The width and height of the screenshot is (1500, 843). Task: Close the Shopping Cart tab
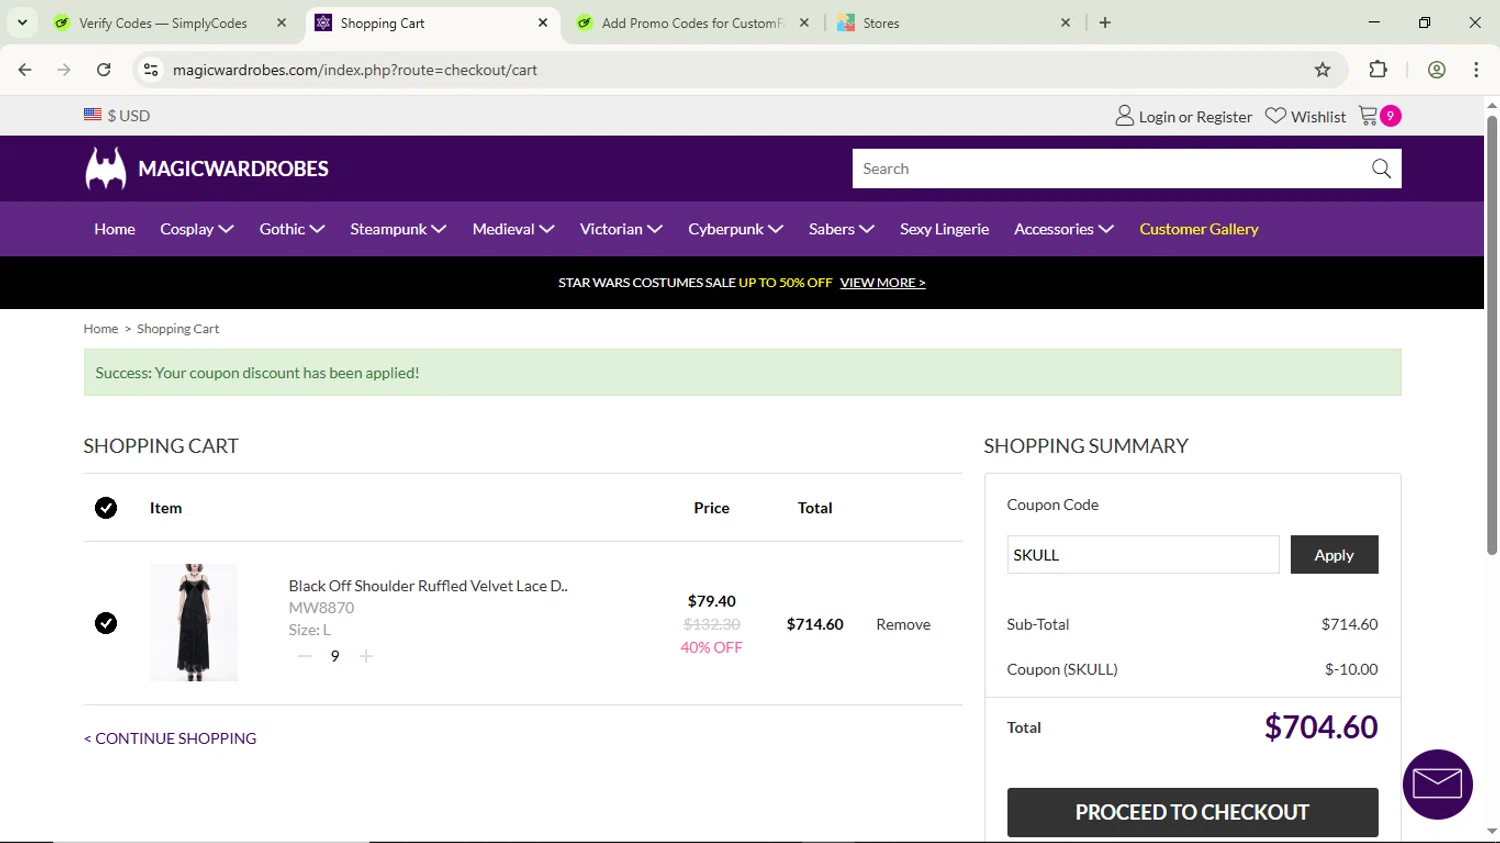[x=543, y=23]
